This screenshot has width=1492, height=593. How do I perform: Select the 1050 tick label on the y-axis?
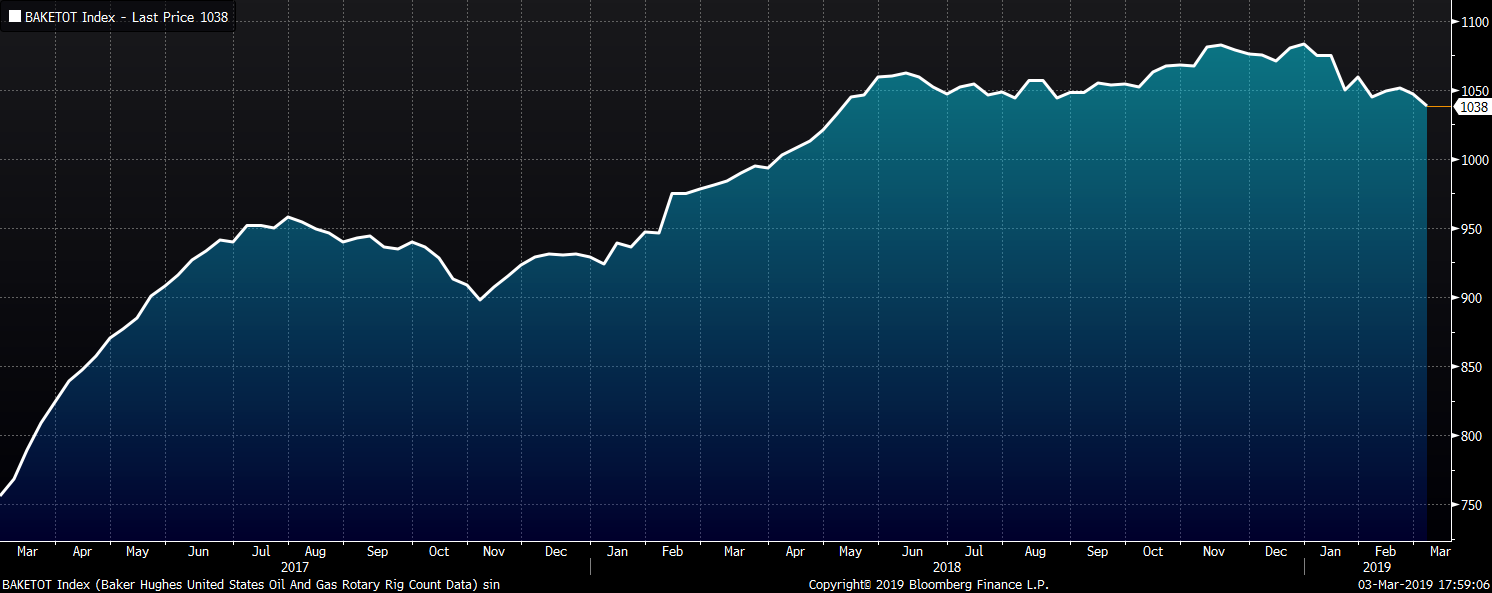click(x=1474, y=91)
